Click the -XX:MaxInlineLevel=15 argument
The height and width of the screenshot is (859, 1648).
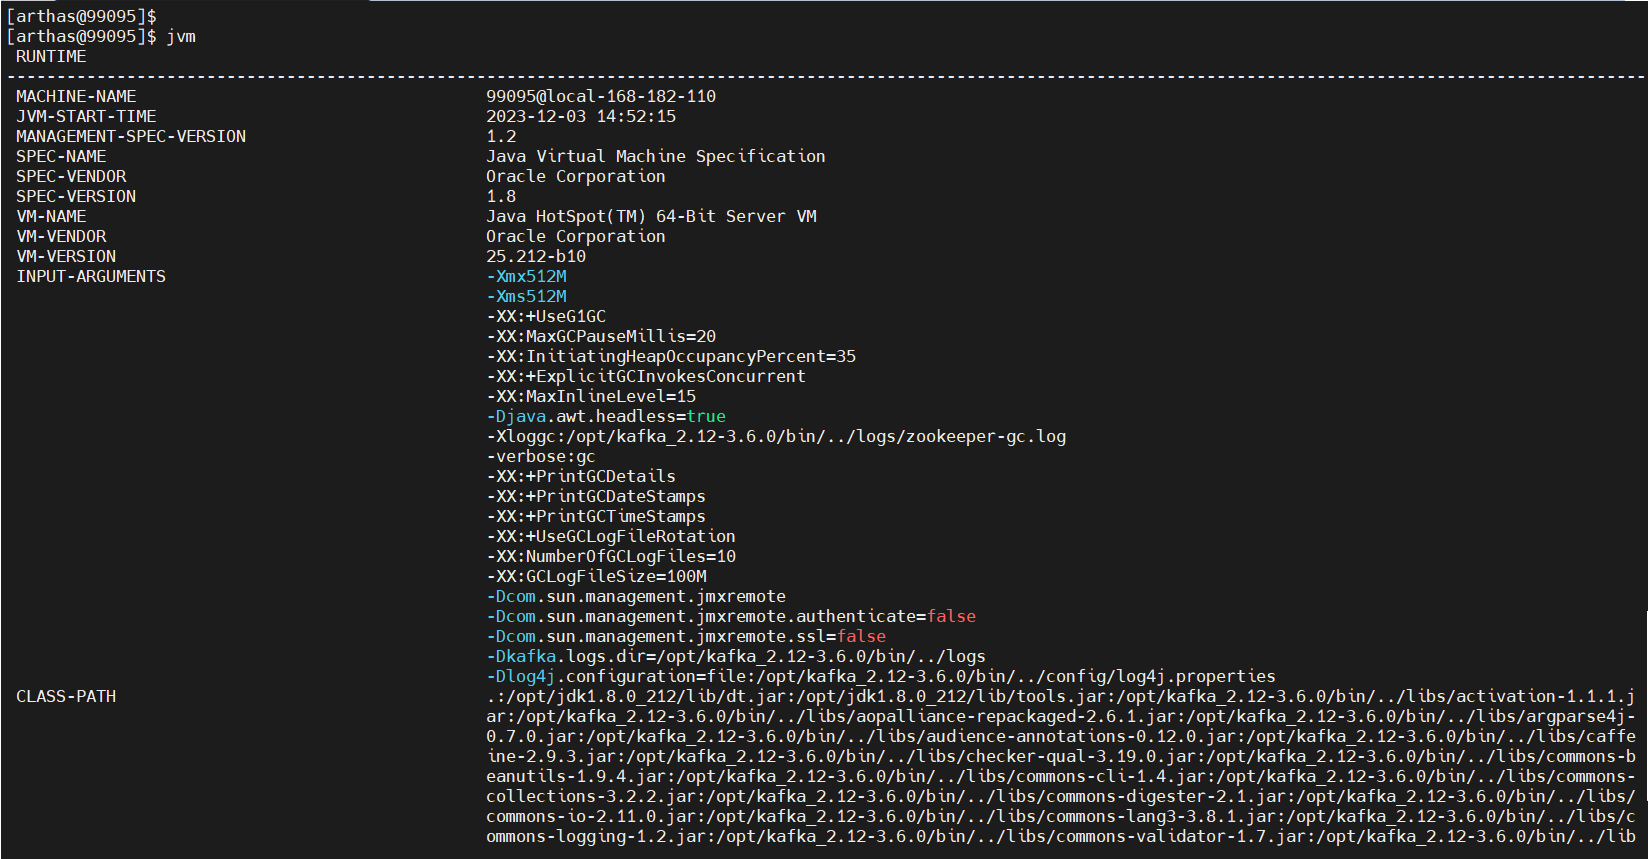591,397
